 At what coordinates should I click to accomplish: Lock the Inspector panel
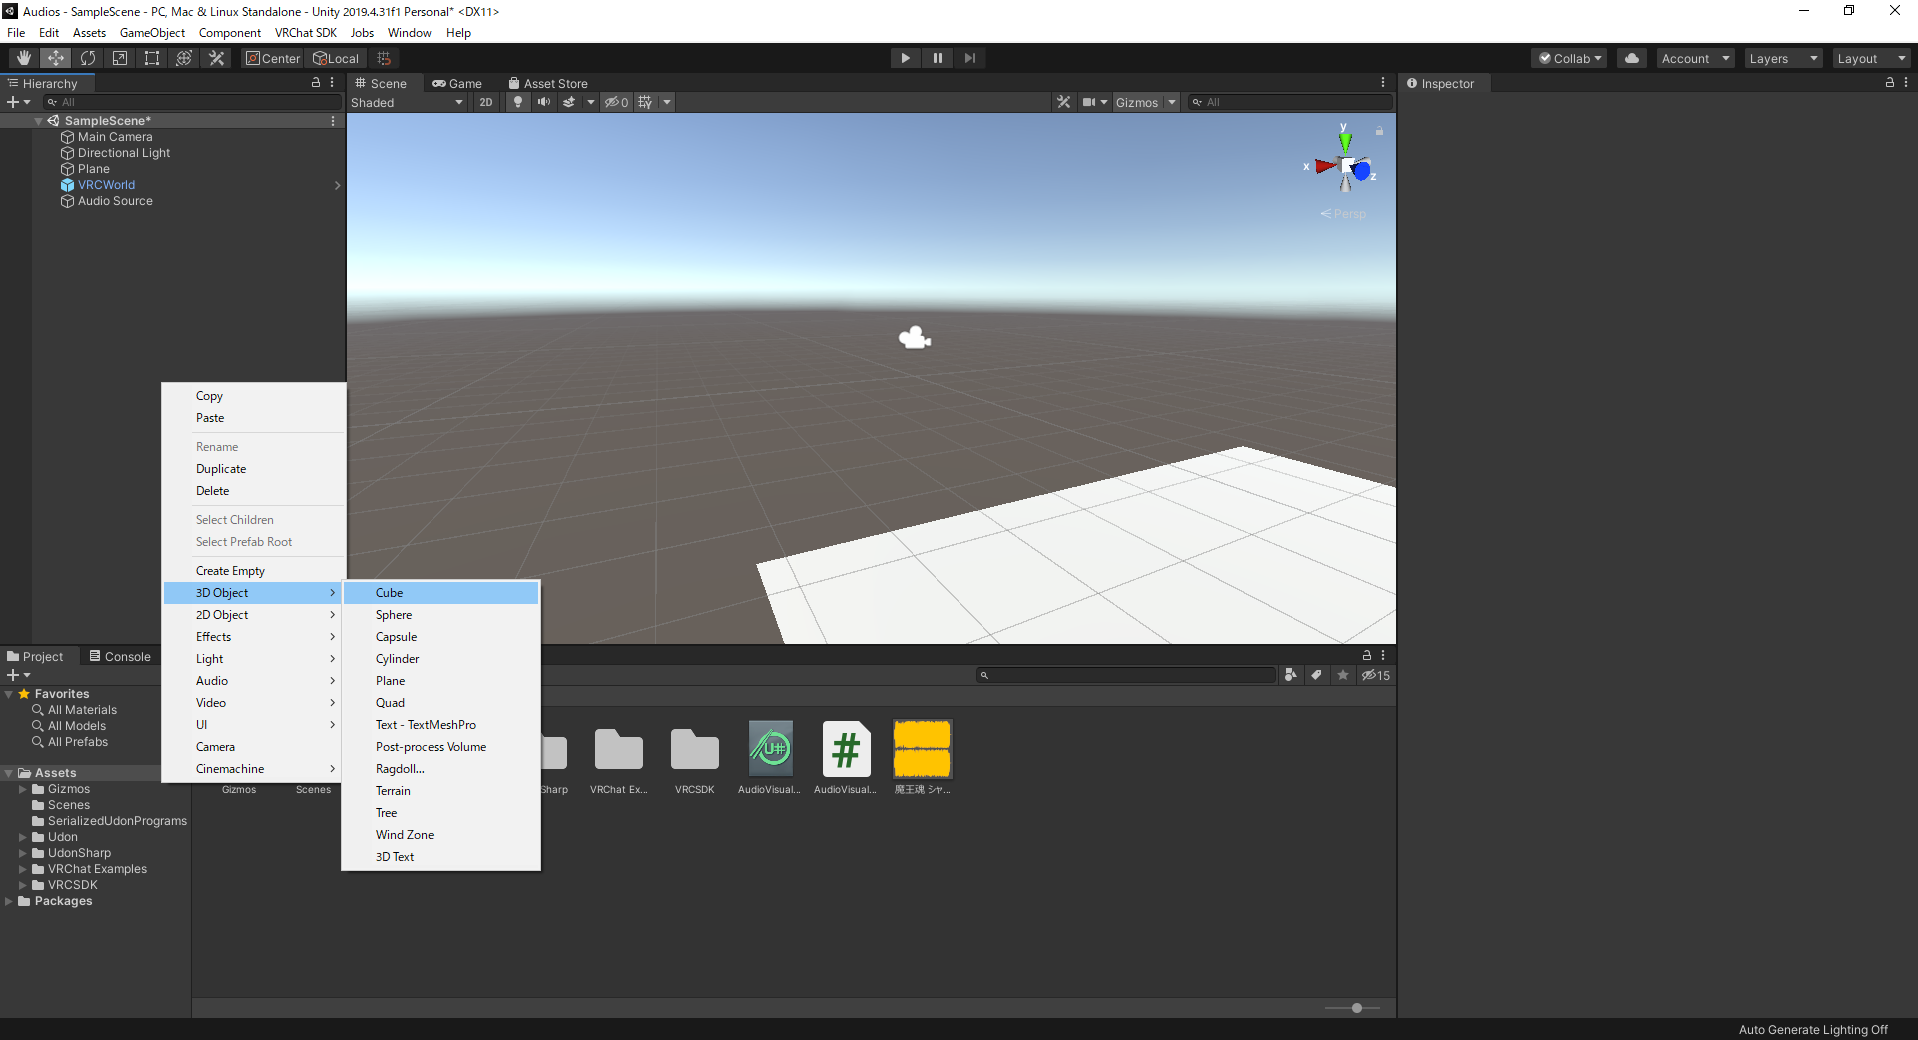1890,83
